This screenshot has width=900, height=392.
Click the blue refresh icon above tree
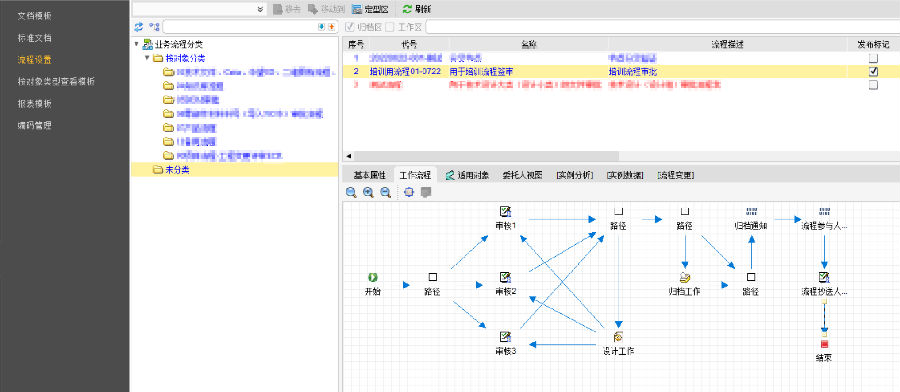138,27
